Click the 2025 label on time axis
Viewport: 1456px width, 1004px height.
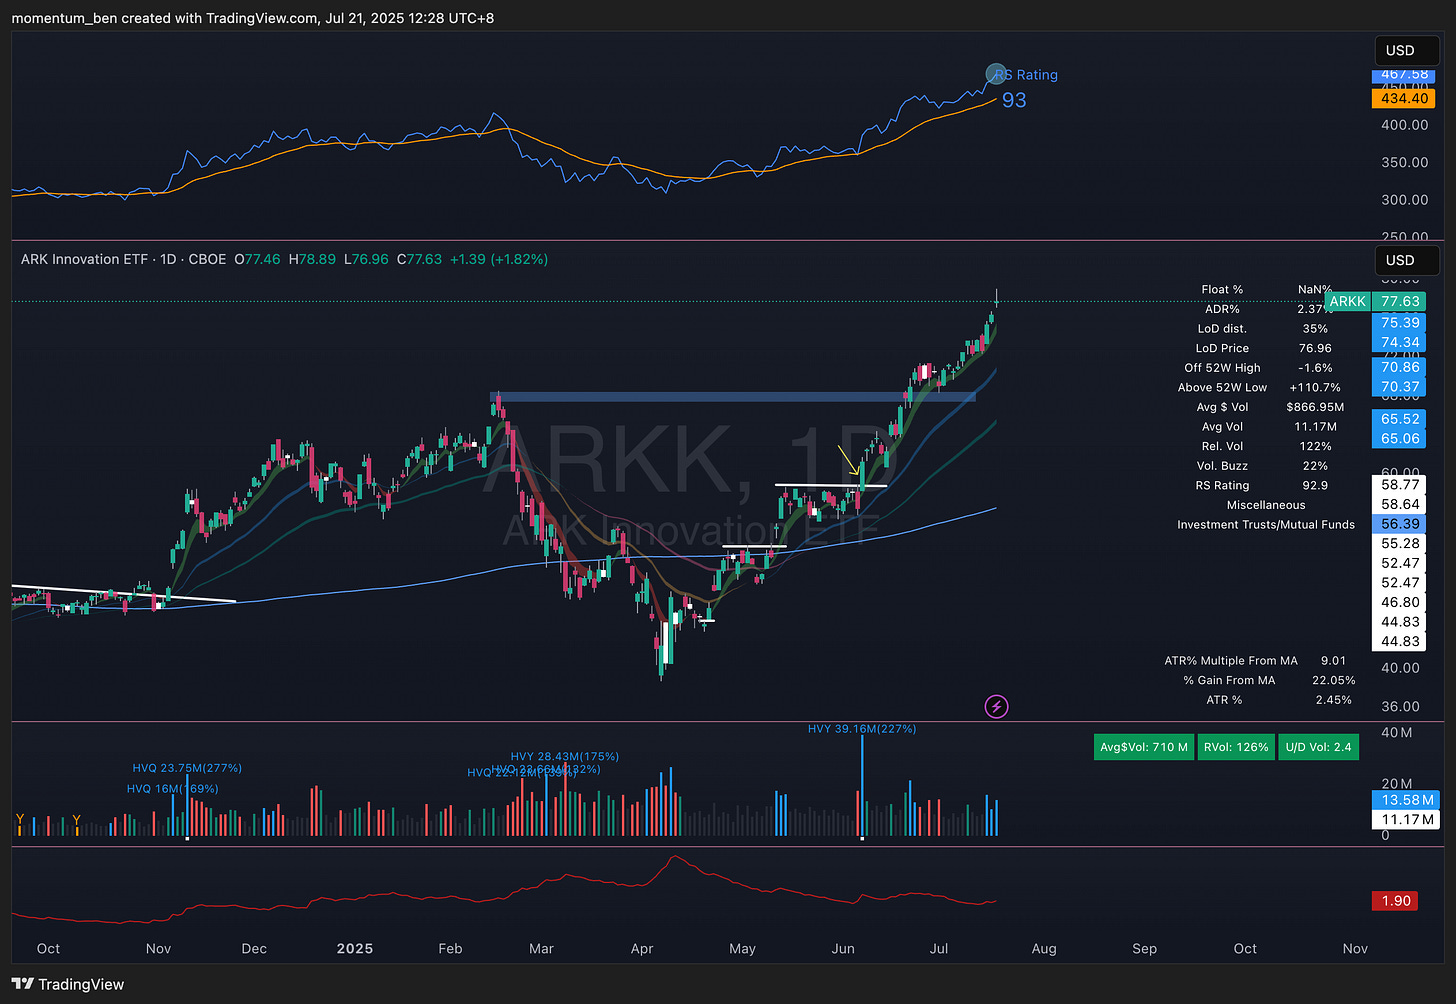(x=355, y=948)
